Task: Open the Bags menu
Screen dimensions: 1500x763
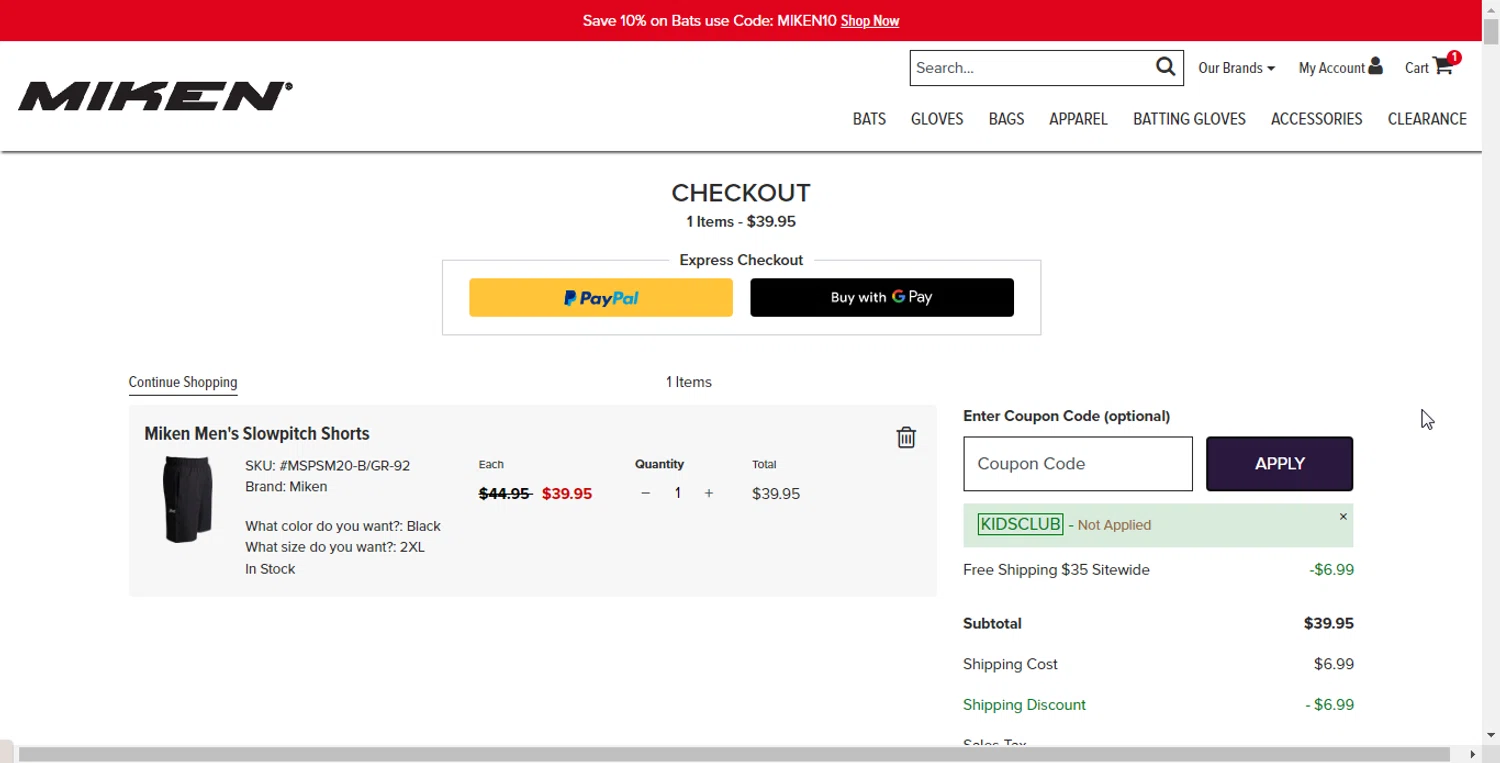Action: [x=1006, y=119]
